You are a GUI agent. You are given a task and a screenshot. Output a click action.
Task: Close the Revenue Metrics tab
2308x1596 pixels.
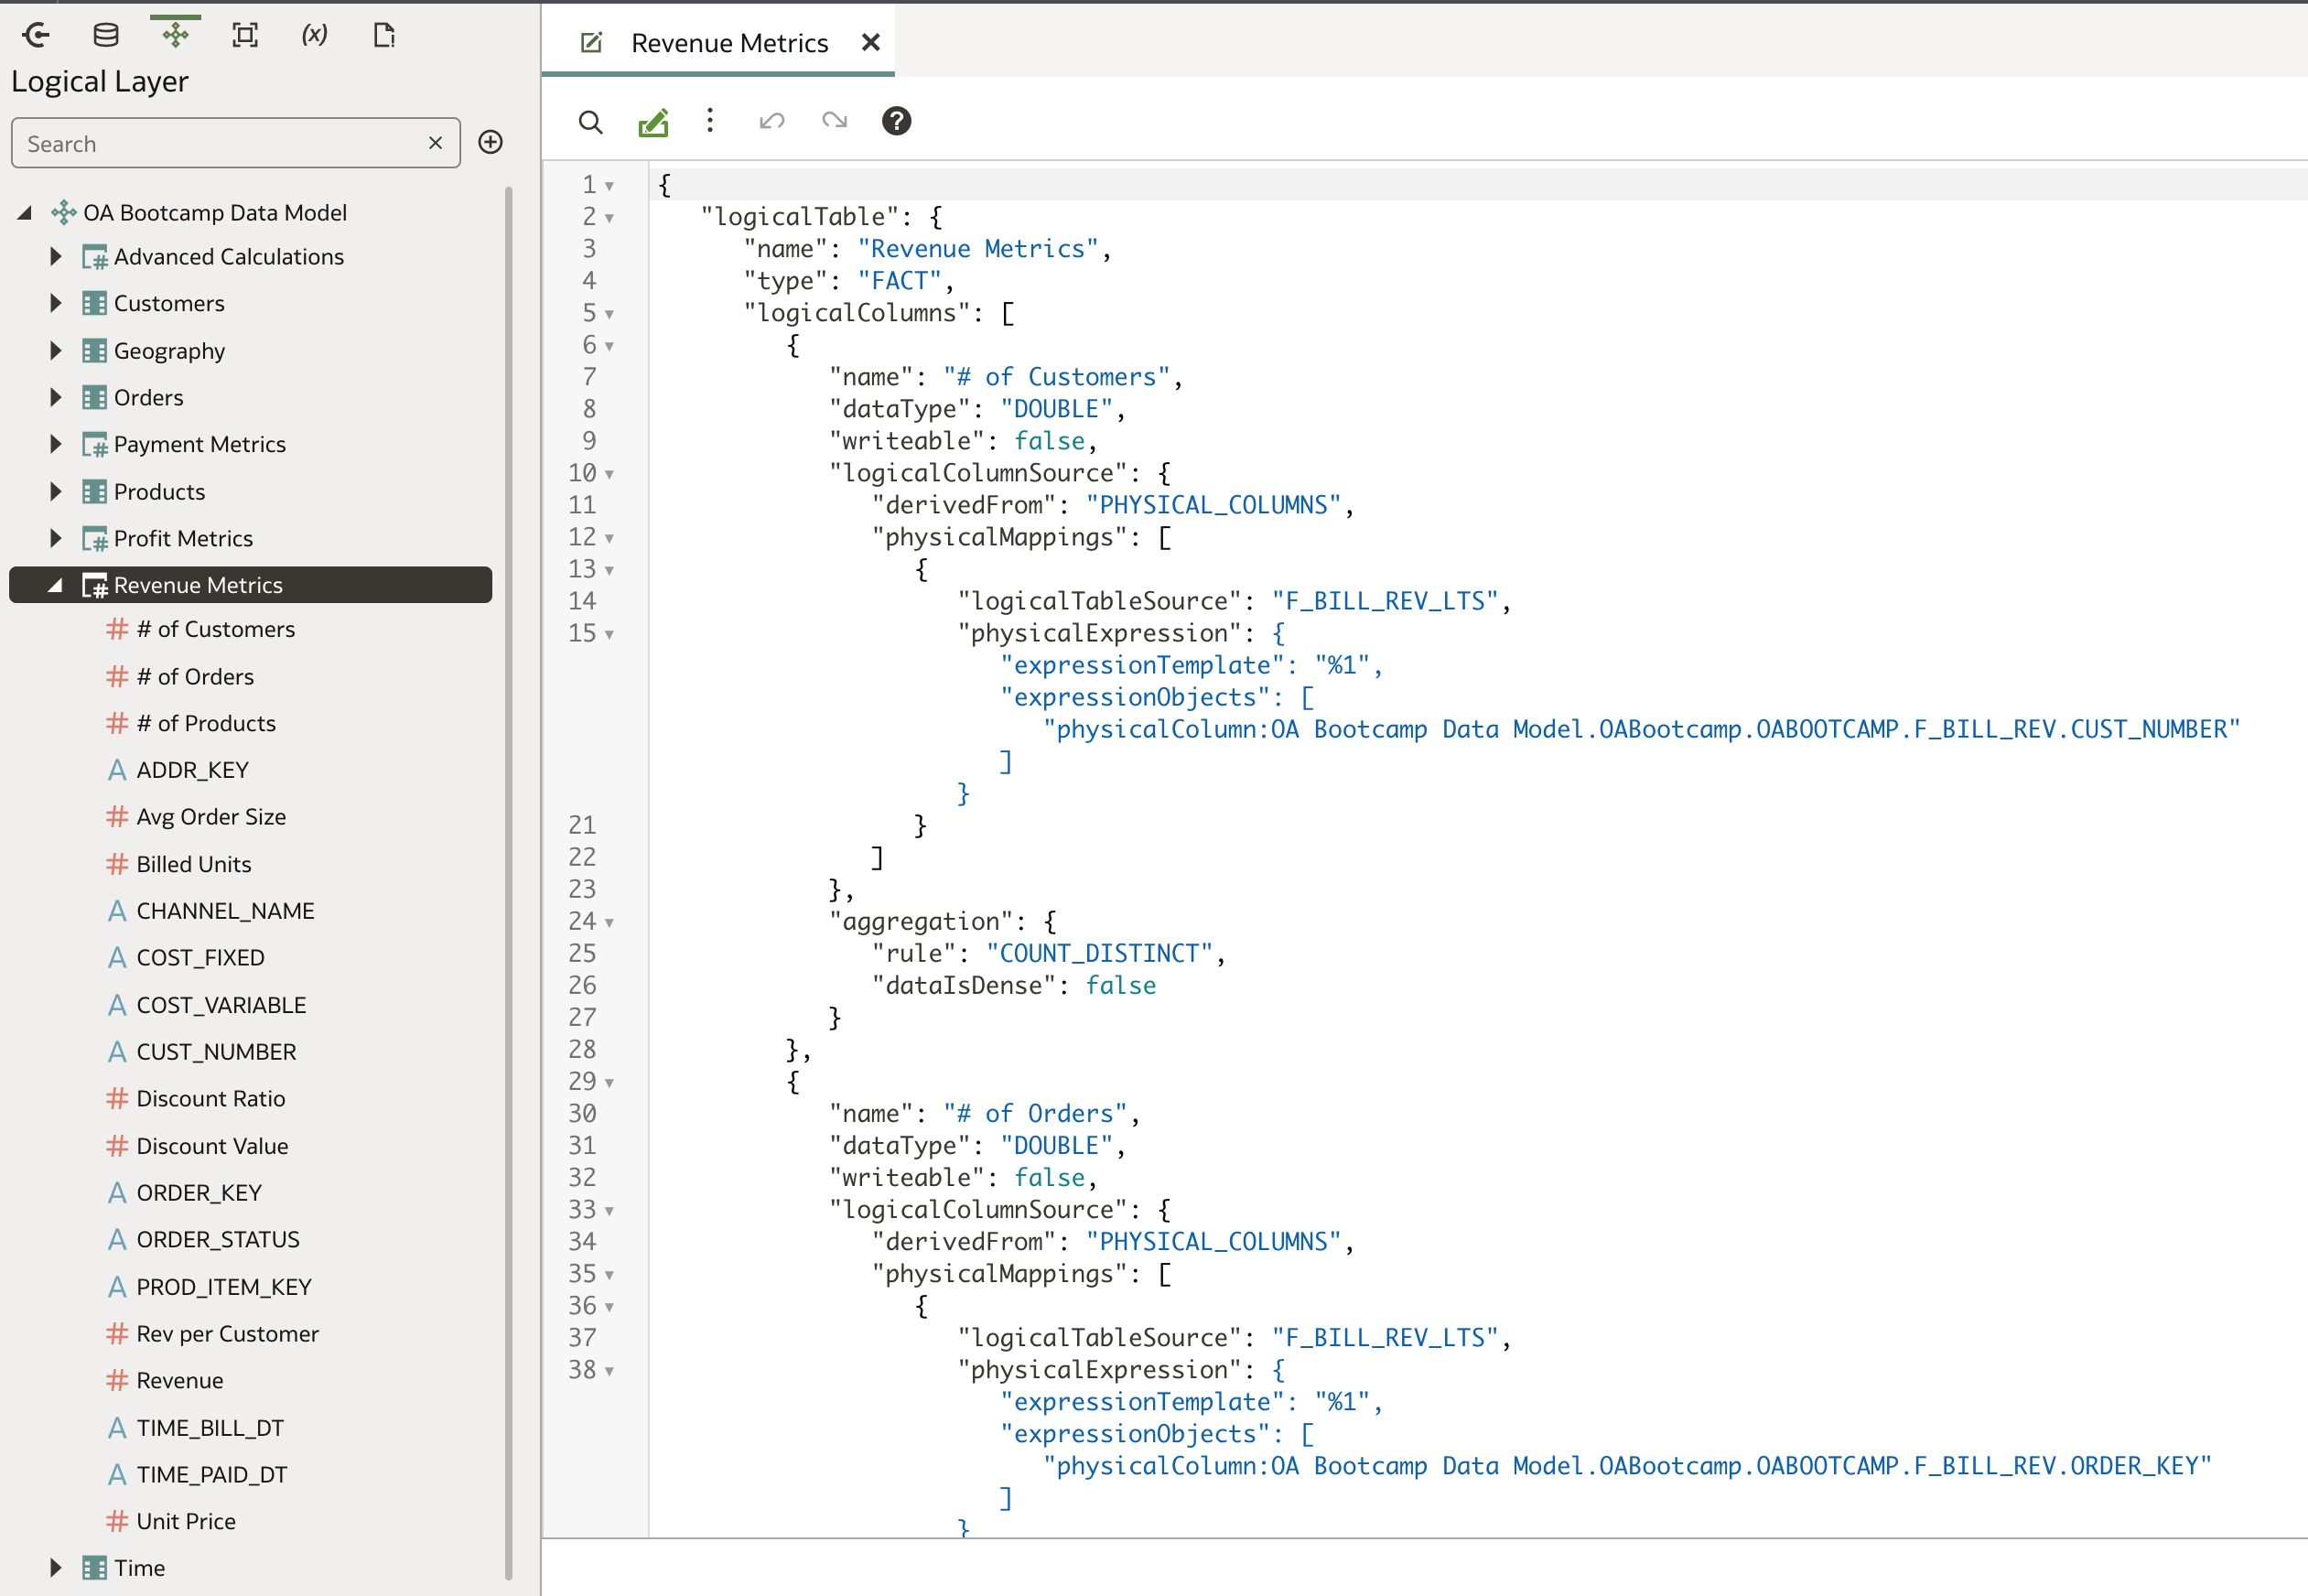click(870, 43)
